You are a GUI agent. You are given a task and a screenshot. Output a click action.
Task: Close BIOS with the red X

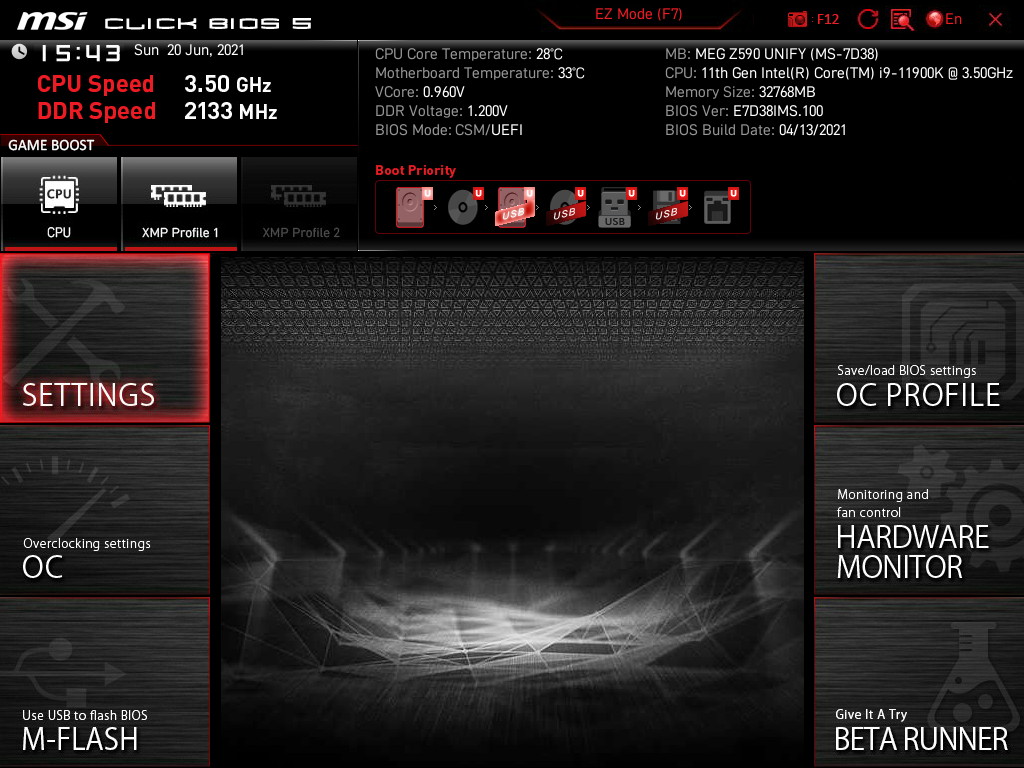pos(995,20)
